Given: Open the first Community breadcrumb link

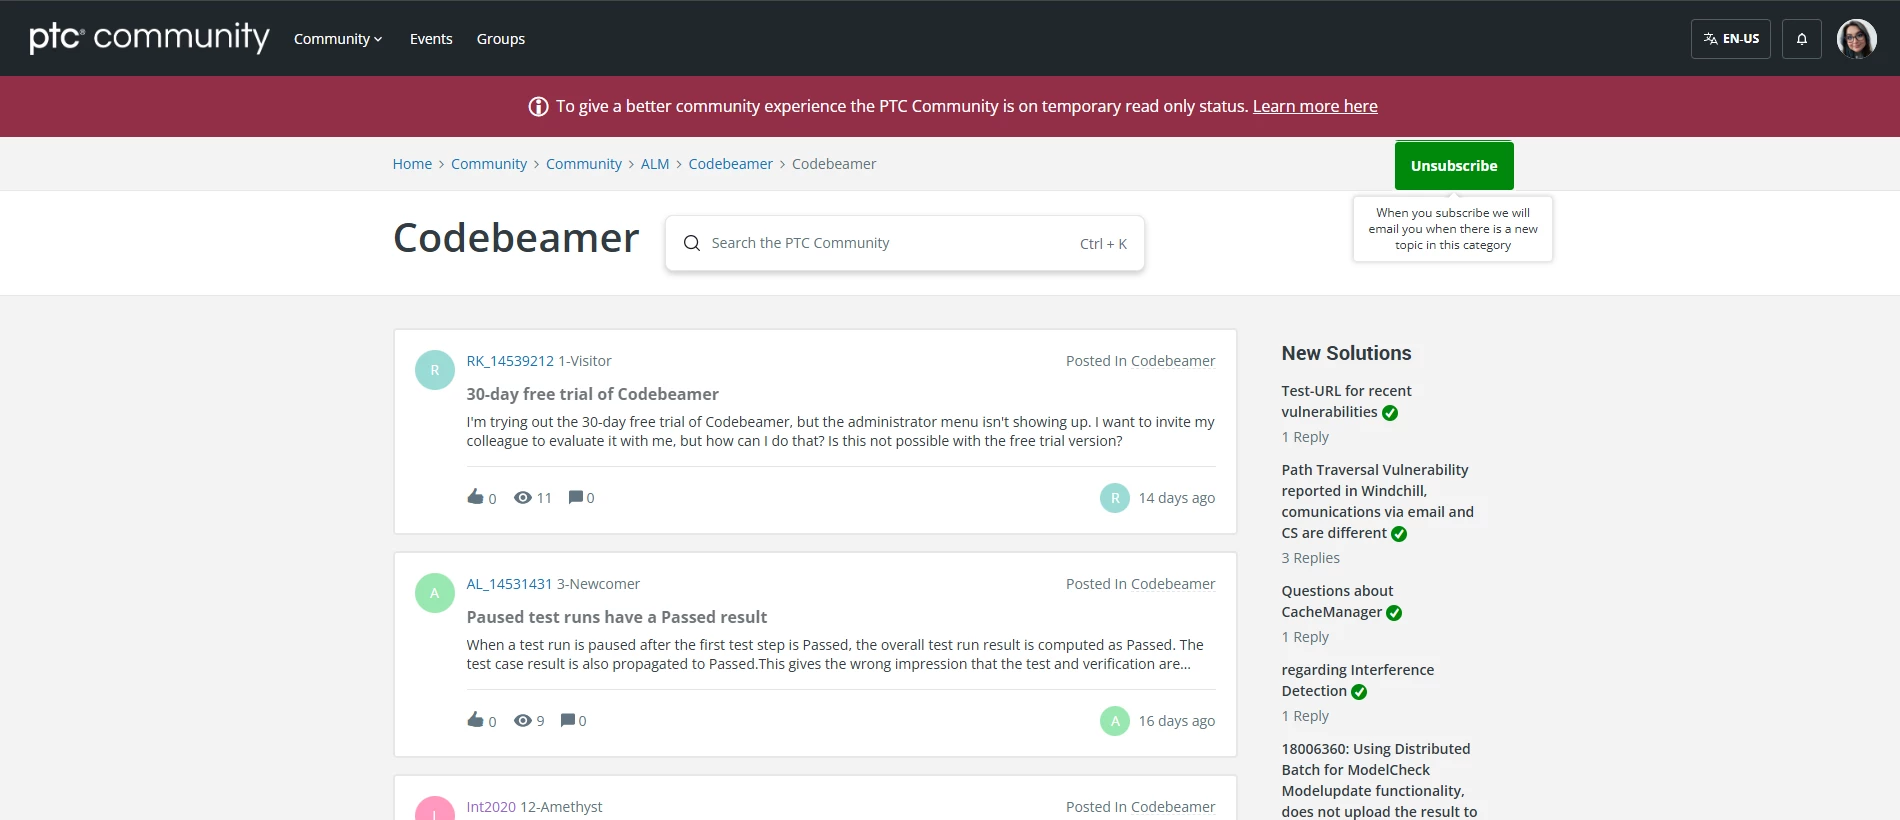Looking at the screenshot, I should pyautogui.click(x=489, y=164).
